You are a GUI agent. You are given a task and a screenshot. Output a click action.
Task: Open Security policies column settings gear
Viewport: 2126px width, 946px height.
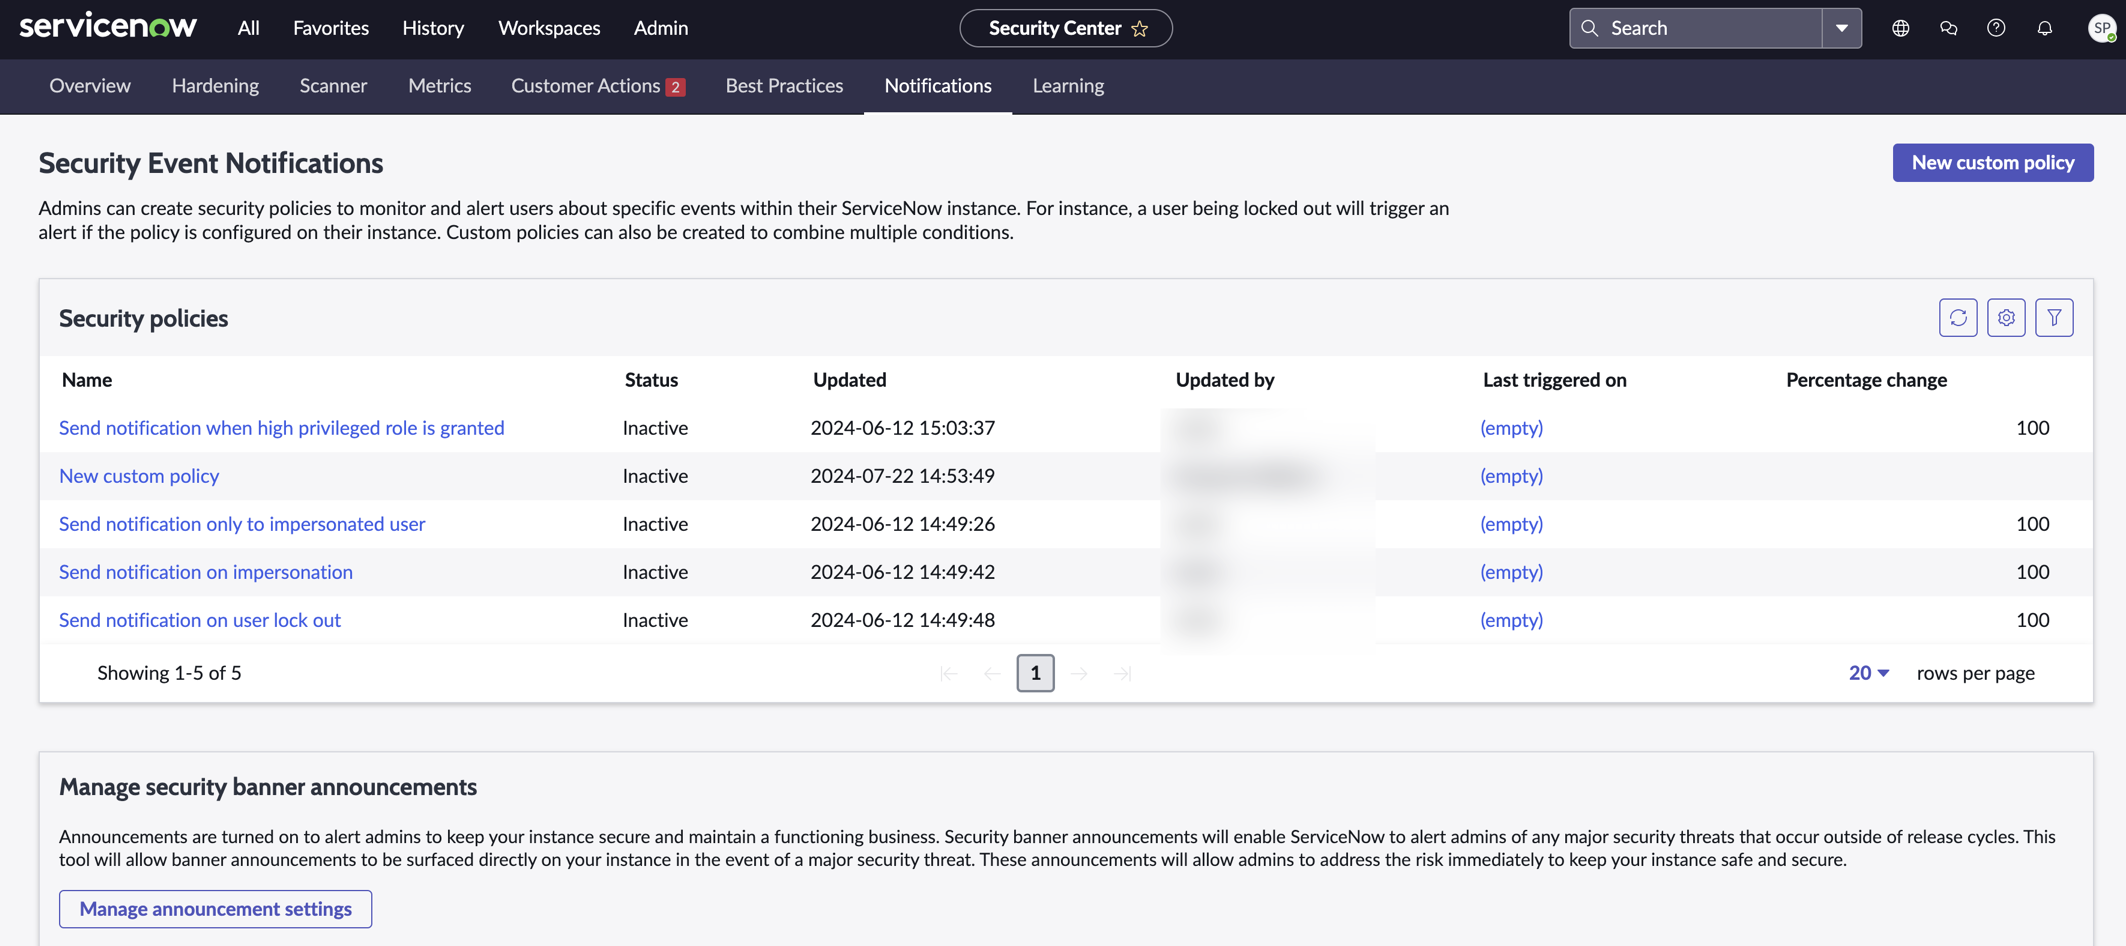(2006, 318)
